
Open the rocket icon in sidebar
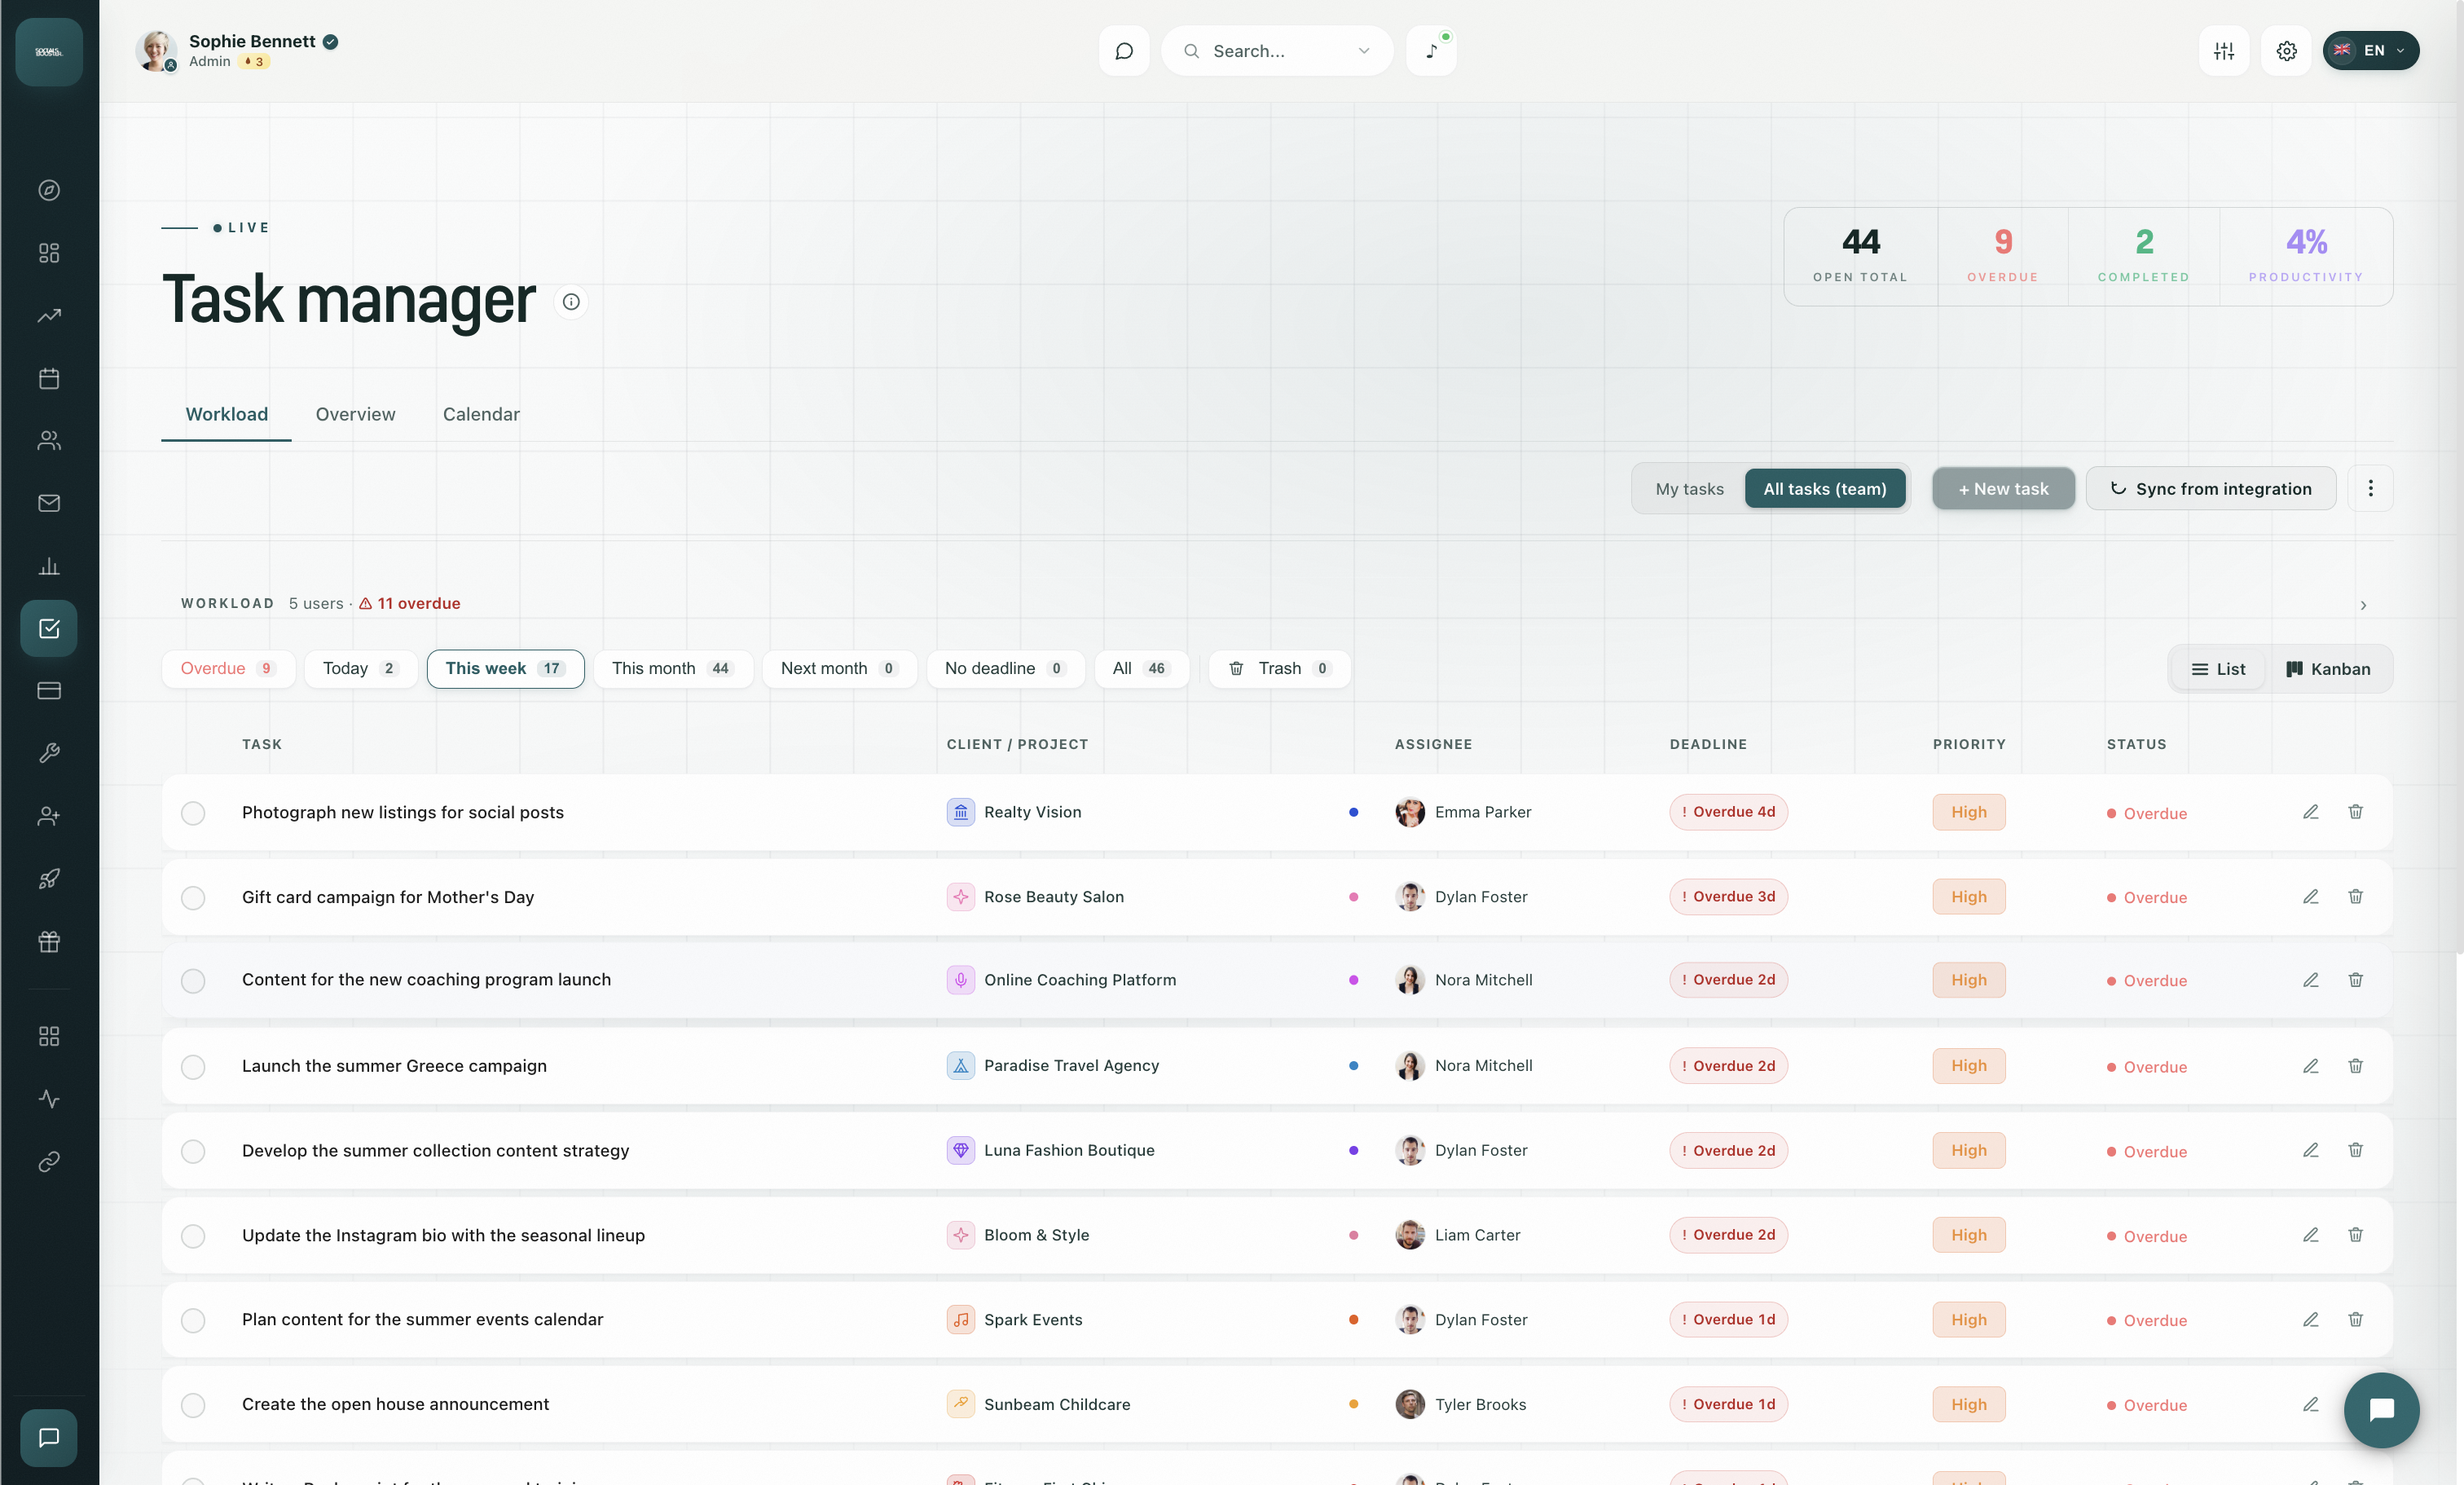49,879
